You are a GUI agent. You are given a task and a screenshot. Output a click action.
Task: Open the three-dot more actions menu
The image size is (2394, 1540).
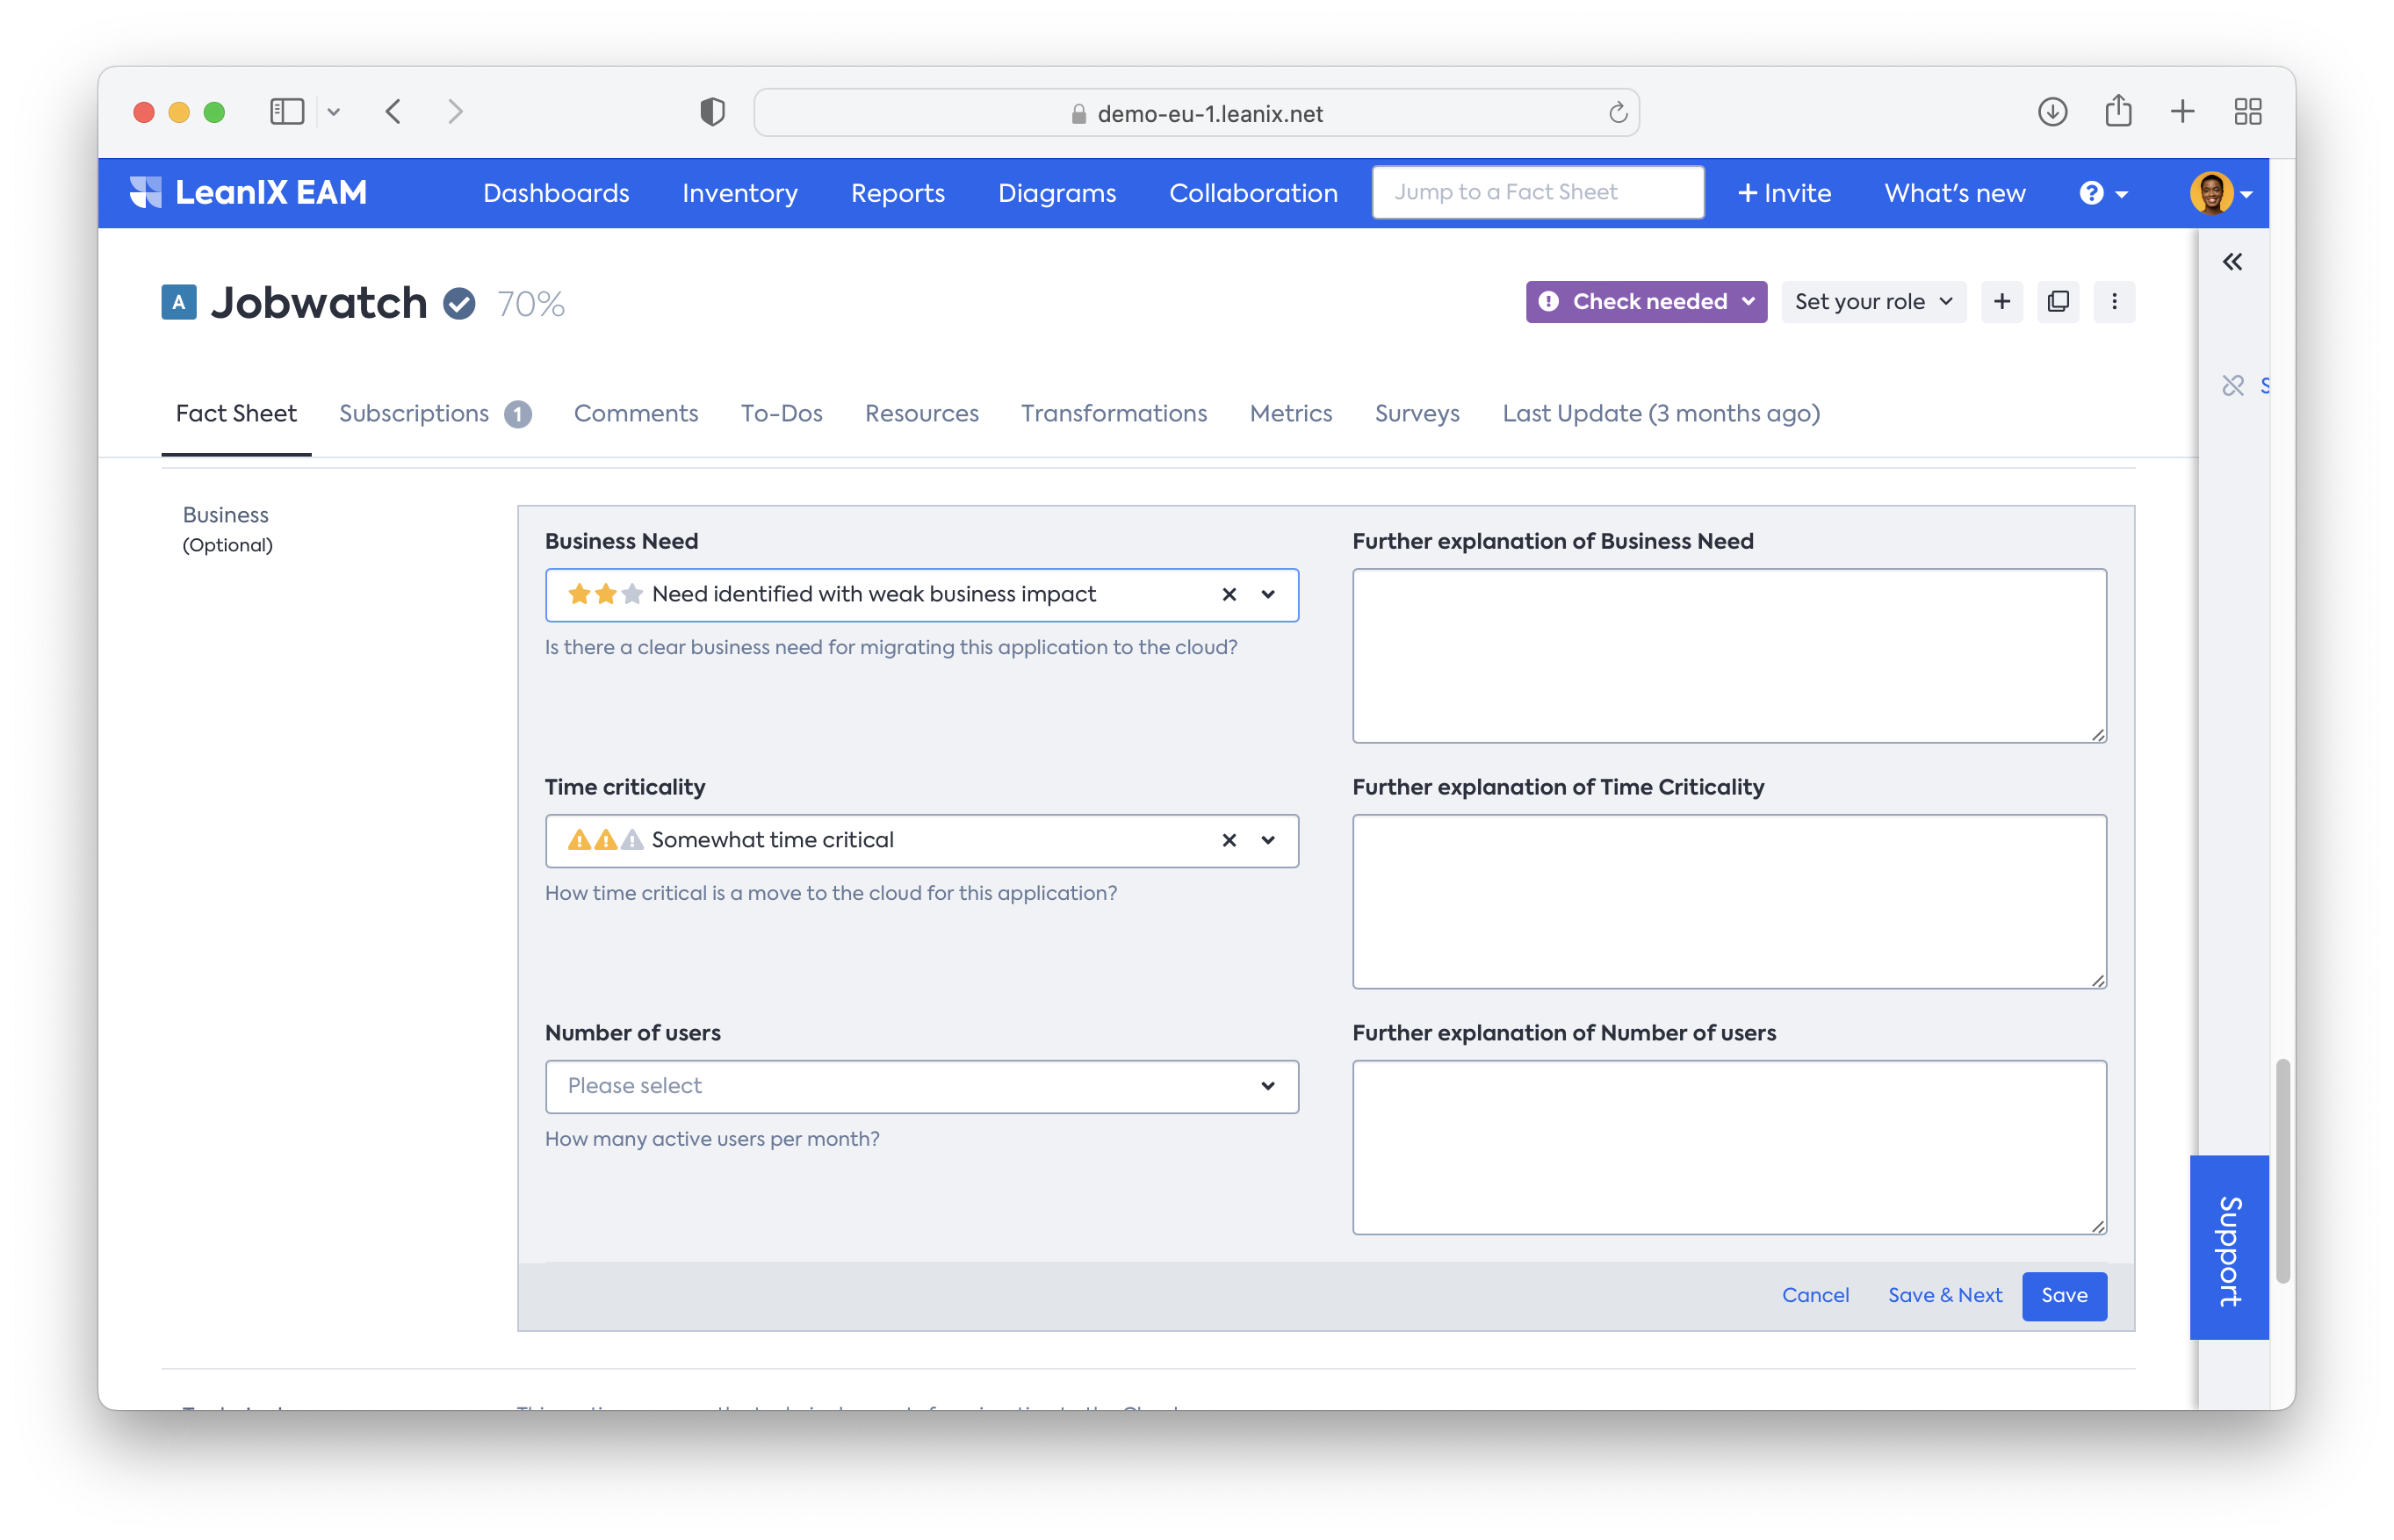(x=2114, y=302)
